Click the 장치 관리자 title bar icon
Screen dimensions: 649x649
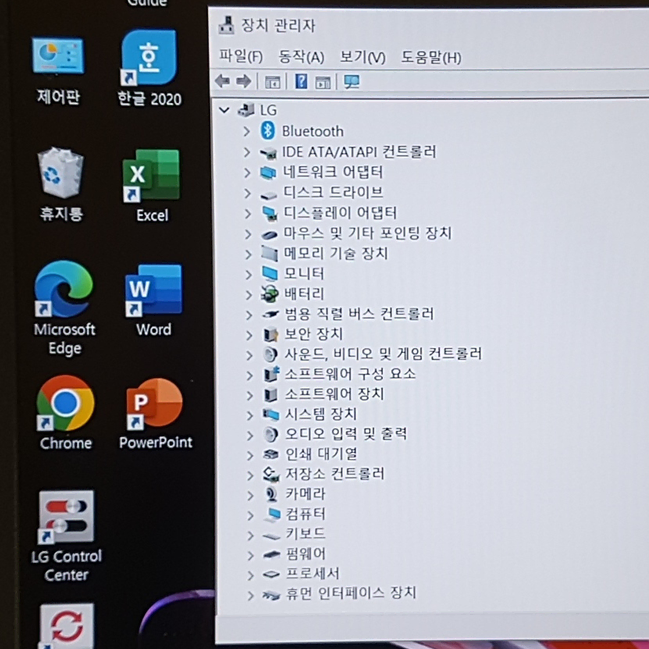click(x=226, y=25)
